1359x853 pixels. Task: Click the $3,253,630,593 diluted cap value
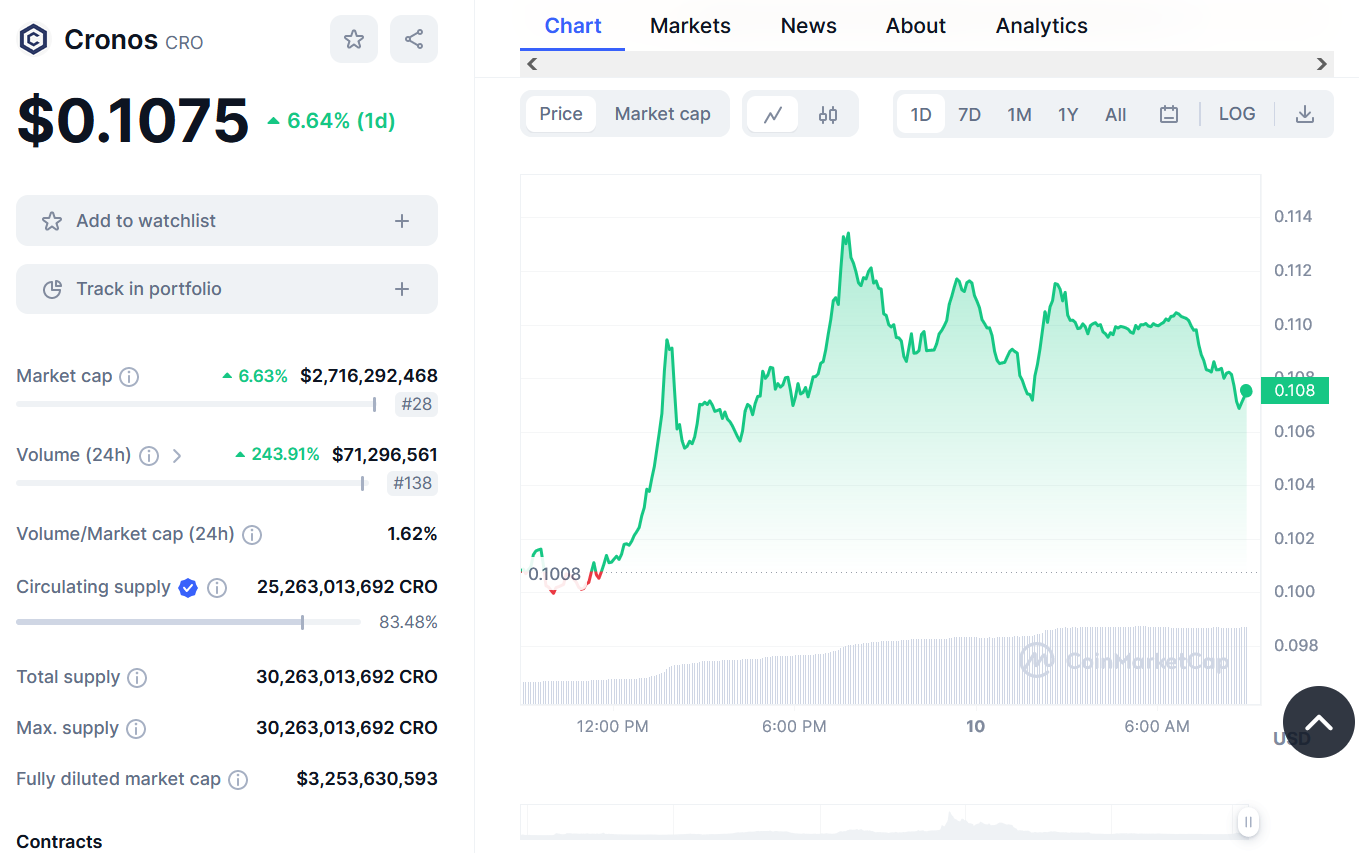367,779
